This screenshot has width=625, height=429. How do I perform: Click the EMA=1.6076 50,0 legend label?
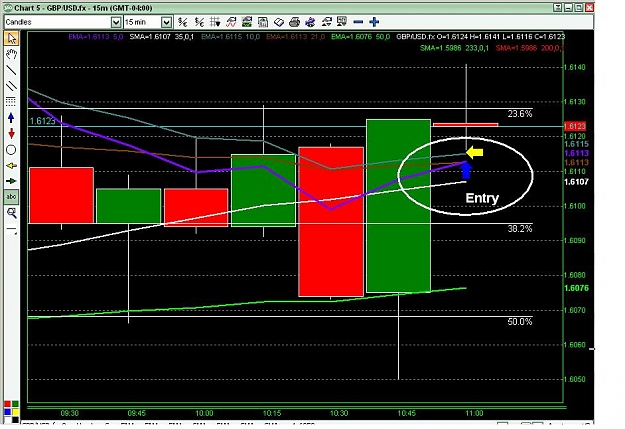[x=360, y=37]
